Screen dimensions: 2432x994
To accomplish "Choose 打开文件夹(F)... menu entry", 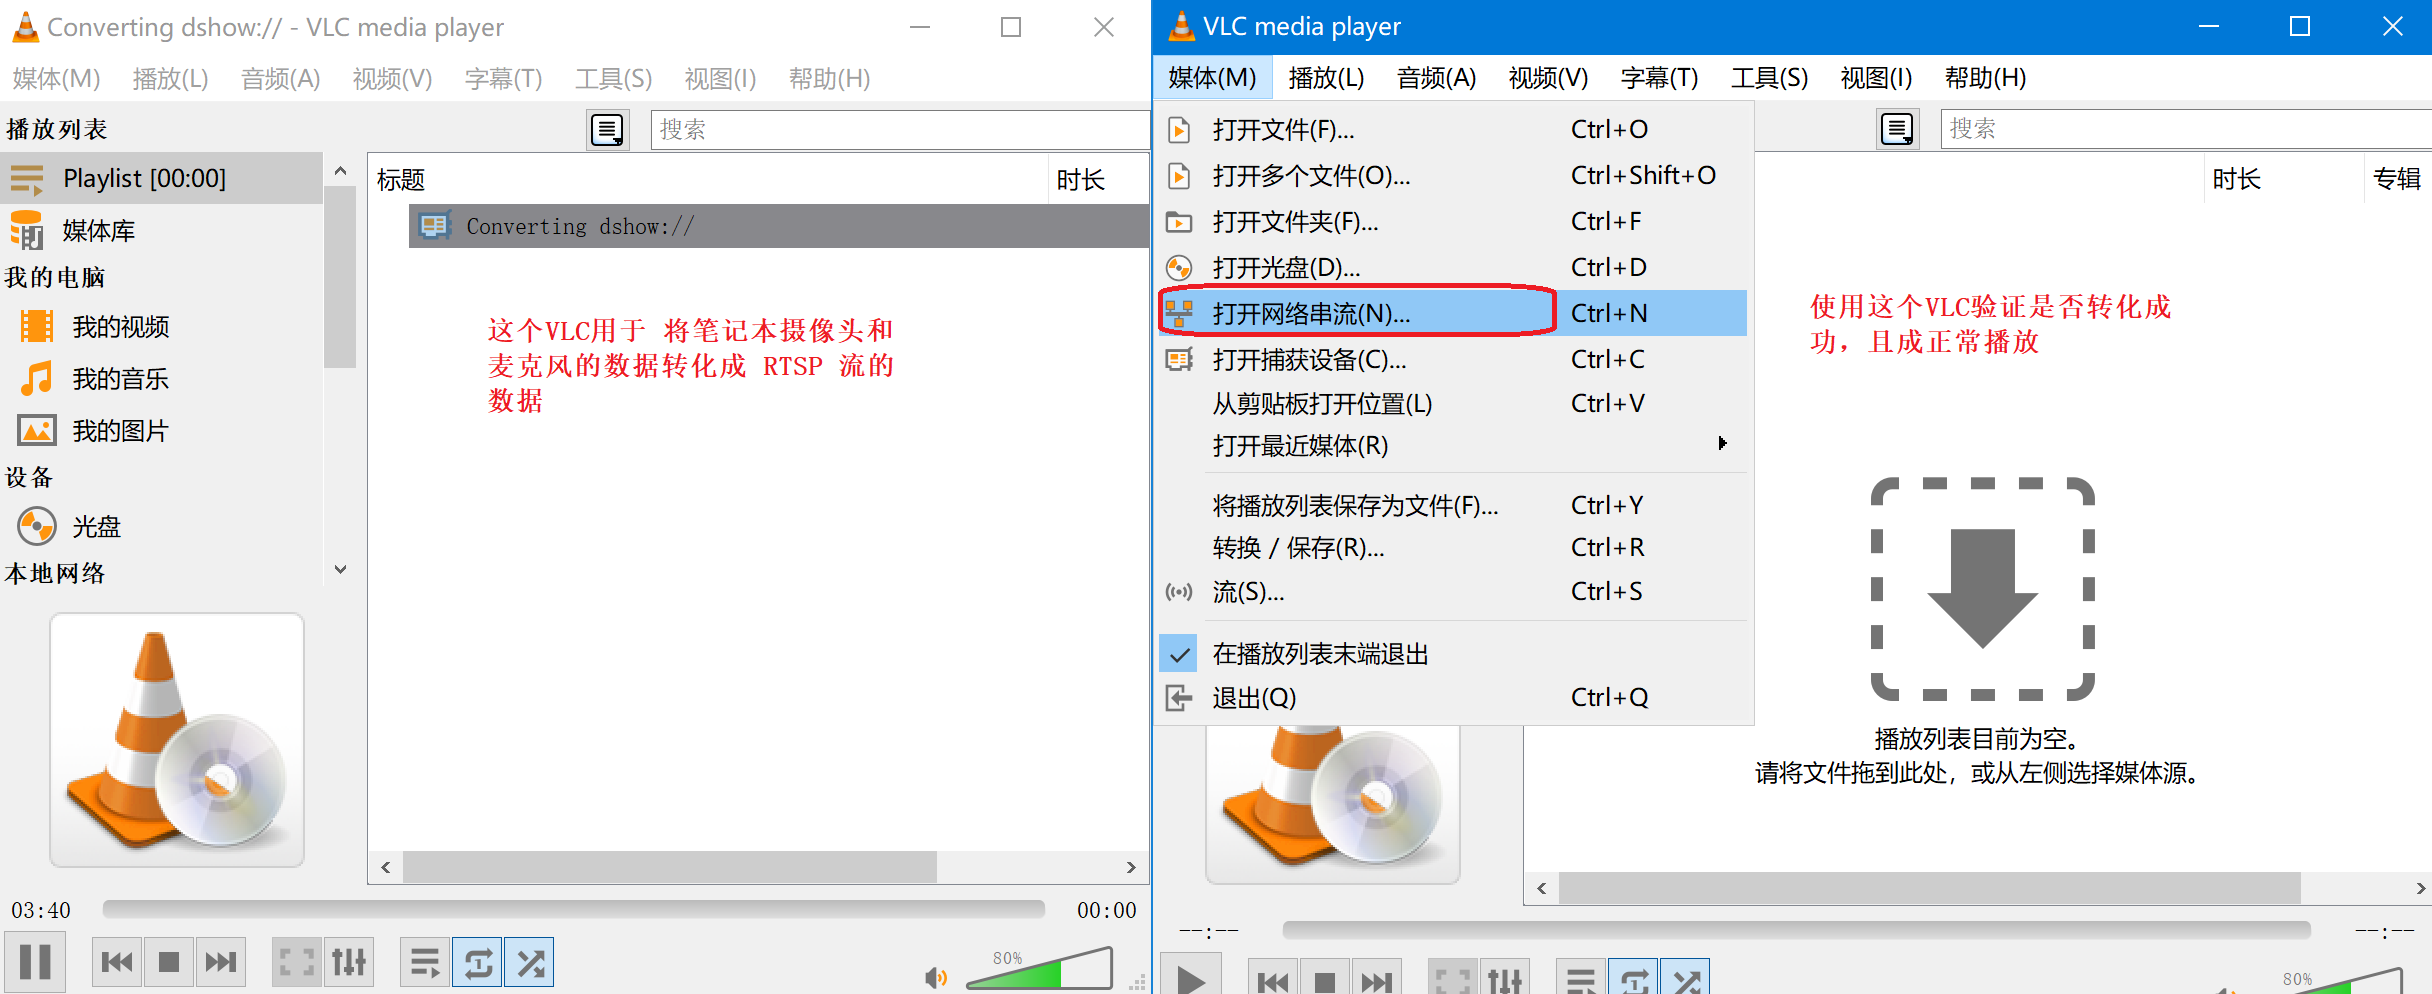I will coord(1453,221).
